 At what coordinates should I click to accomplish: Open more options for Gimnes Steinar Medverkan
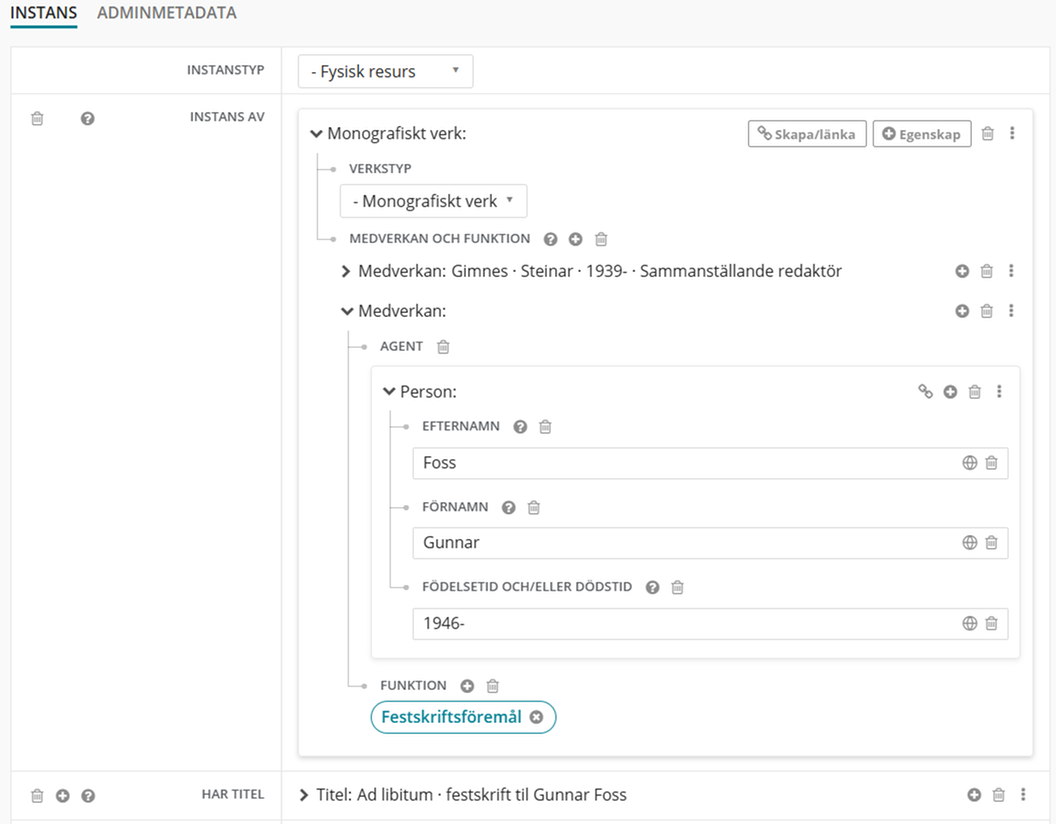[x=1011, y=271]
